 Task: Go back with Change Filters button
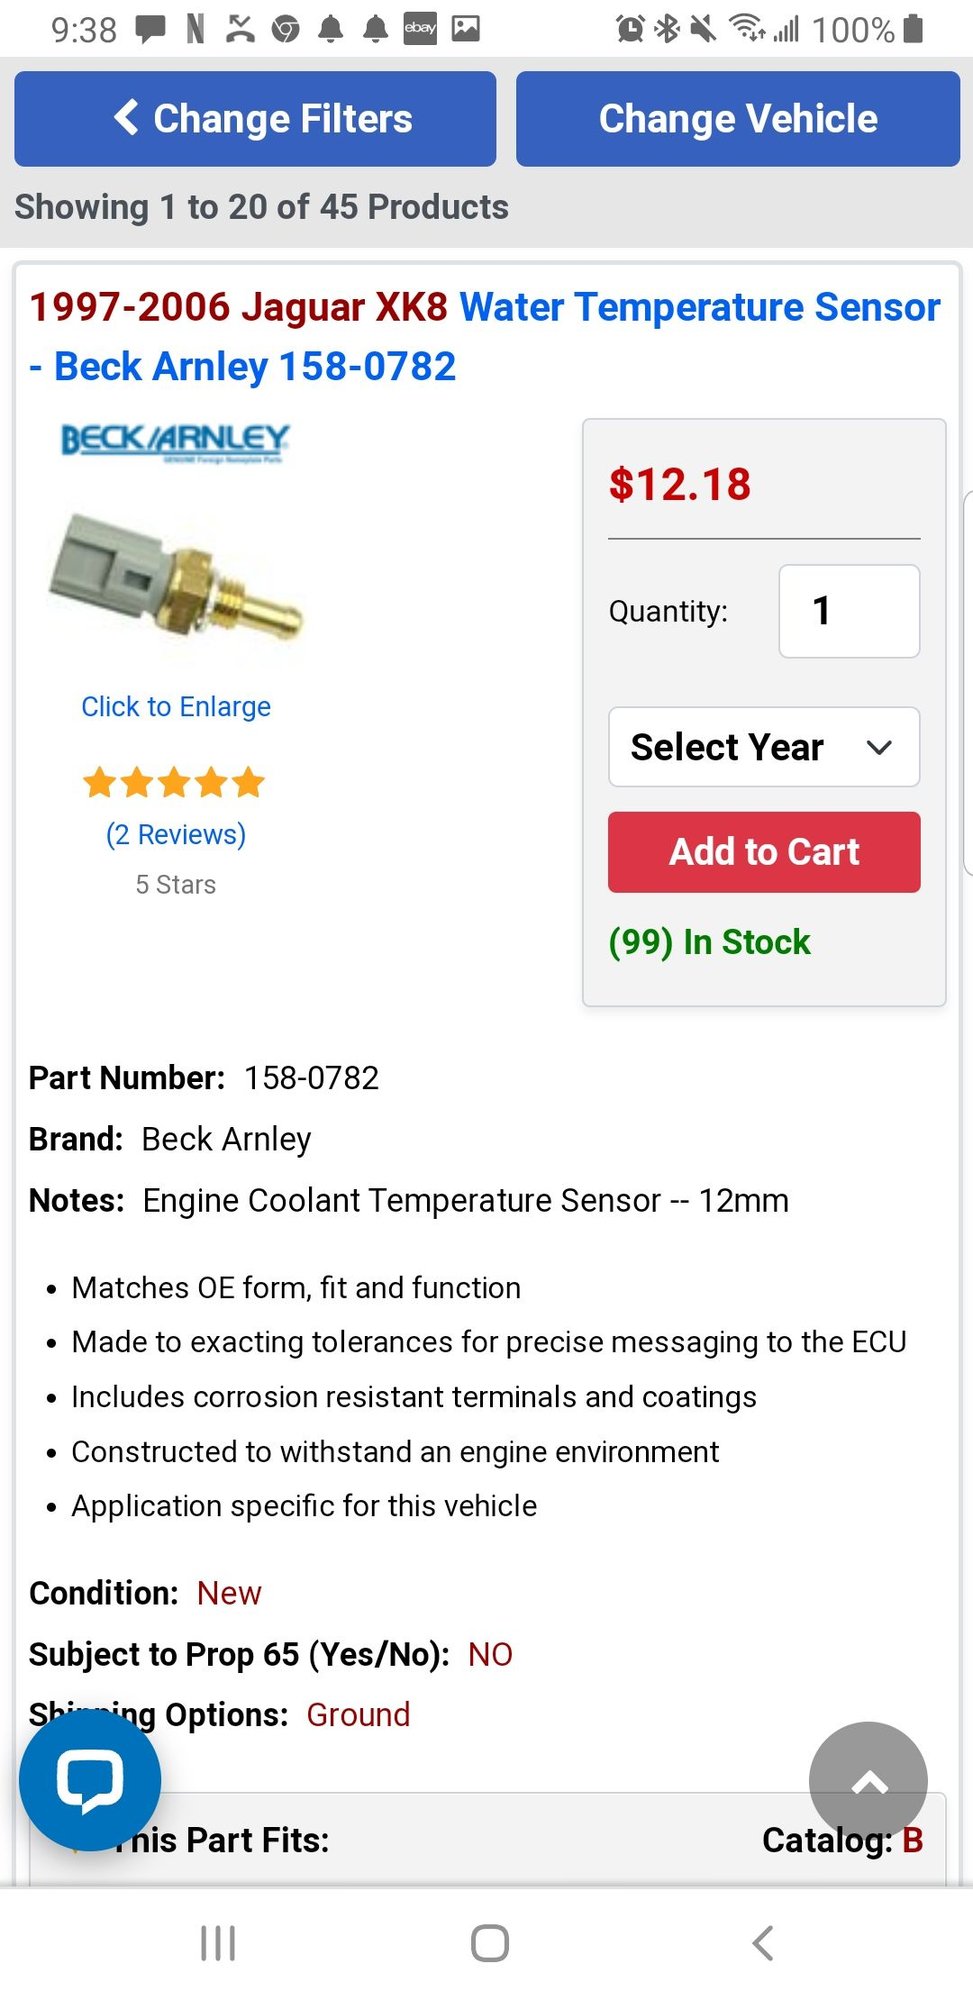255,119
